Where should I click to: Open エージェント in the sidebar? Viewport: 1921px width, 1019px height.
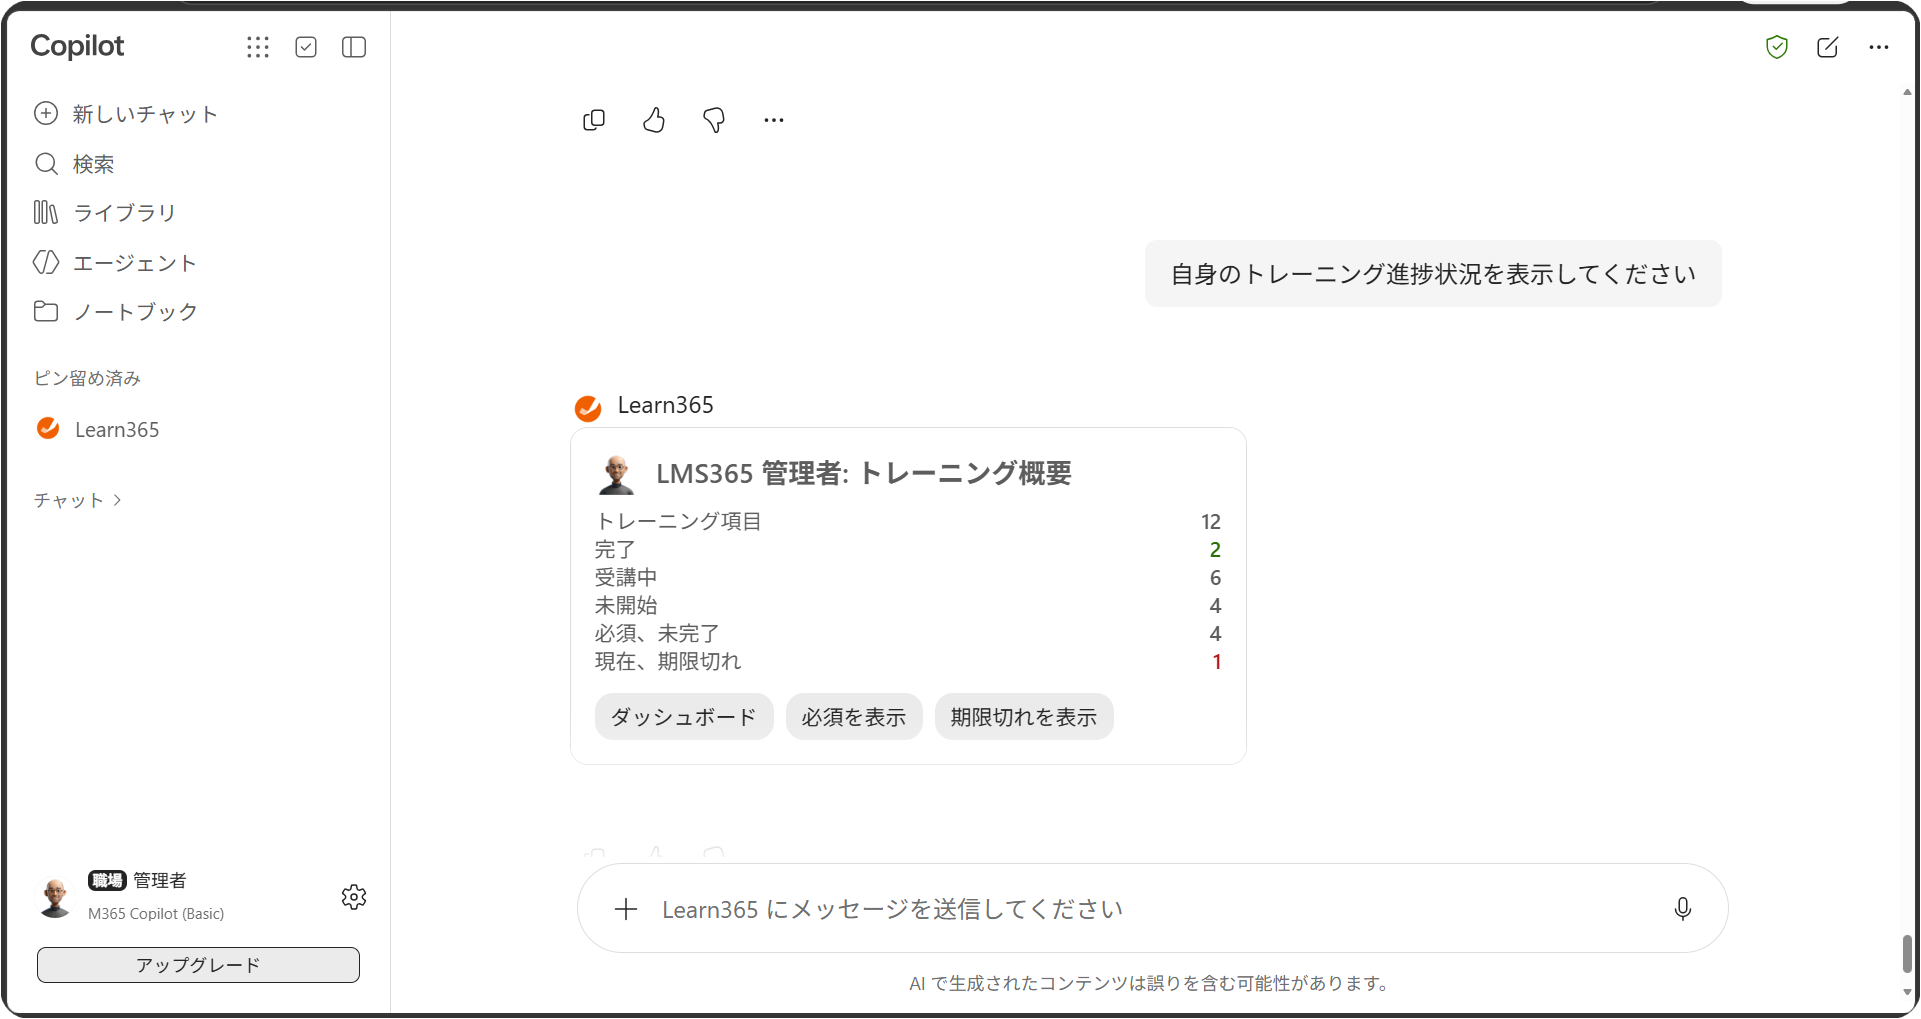[115, 263]
